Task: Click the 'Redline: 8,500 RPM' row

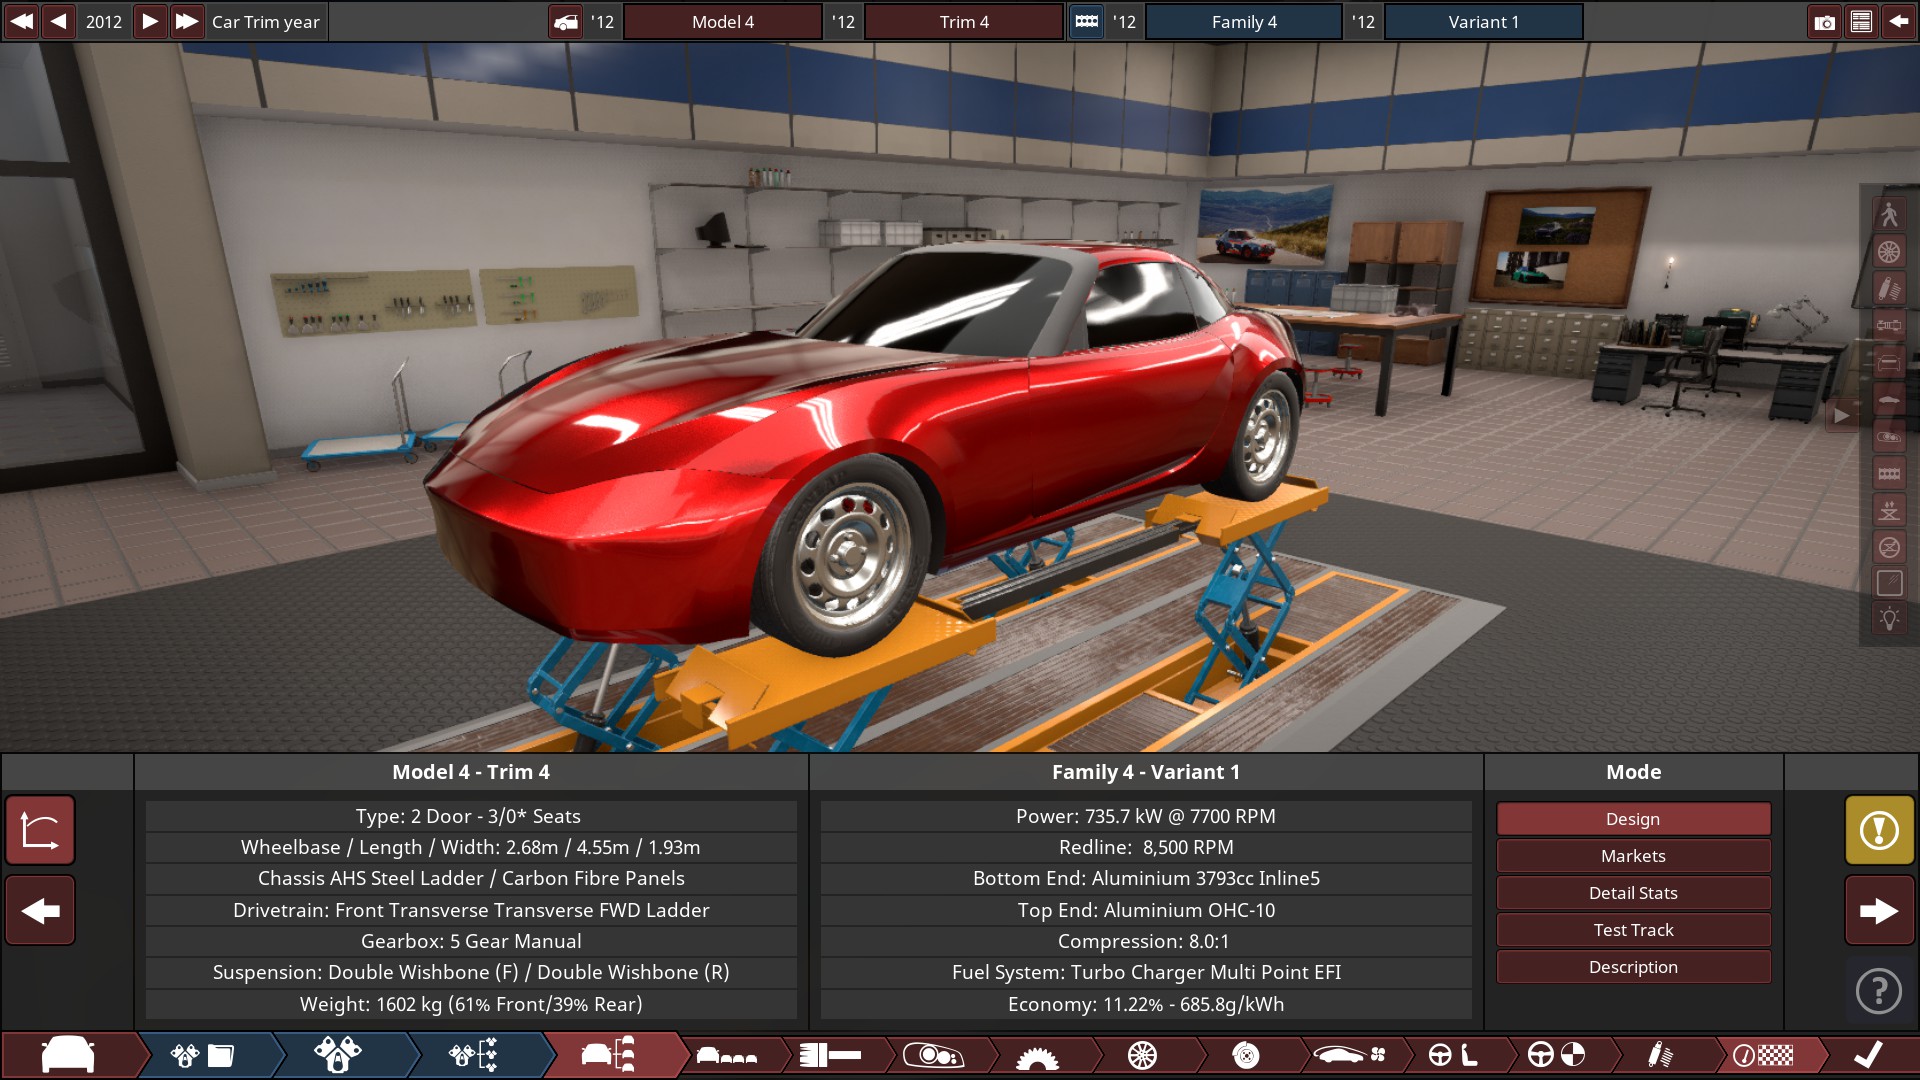Action: (1146, 847)
